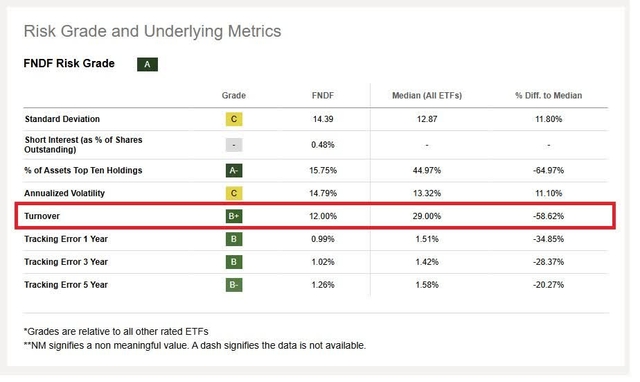Click the Grade column header
Screen dimensions: 640x382
pos(233,96)
